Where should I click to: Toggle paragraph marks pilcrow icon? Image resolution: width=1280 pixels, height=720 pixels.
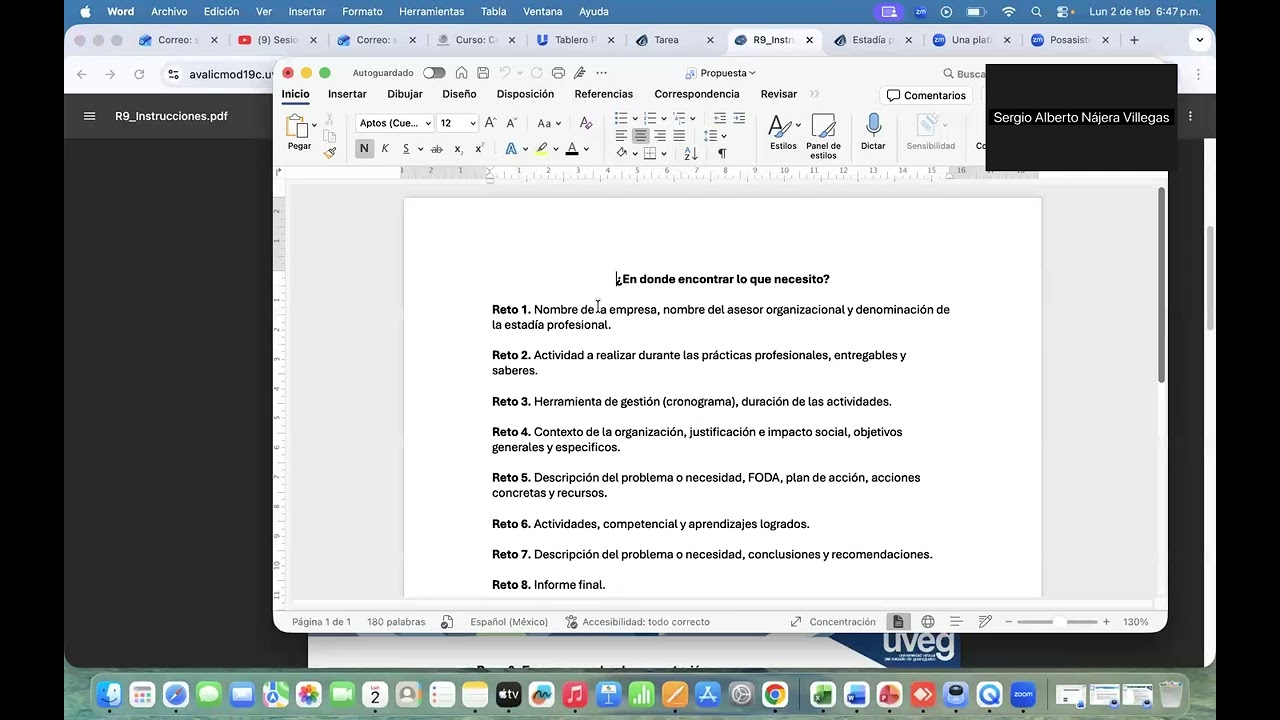click(722, 153)
